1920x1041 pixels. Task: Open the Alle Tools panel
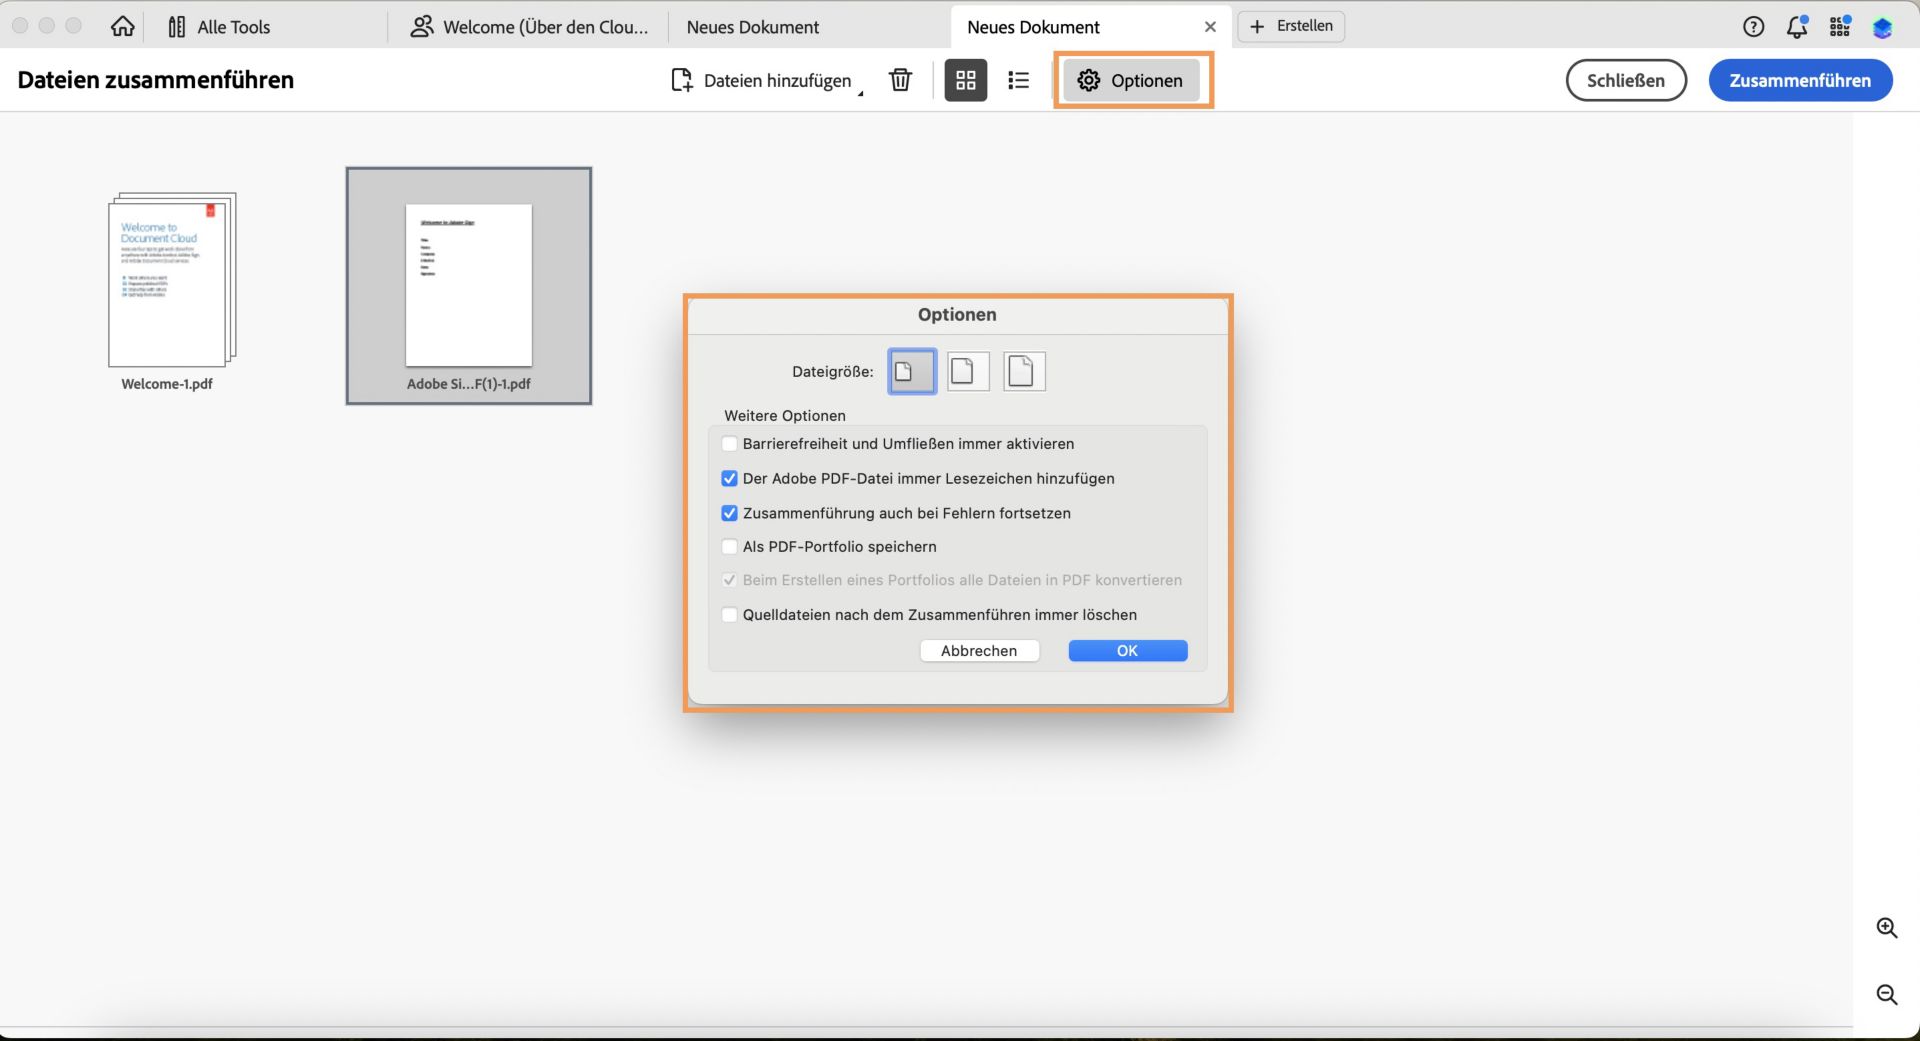click(x=219, y=27)
